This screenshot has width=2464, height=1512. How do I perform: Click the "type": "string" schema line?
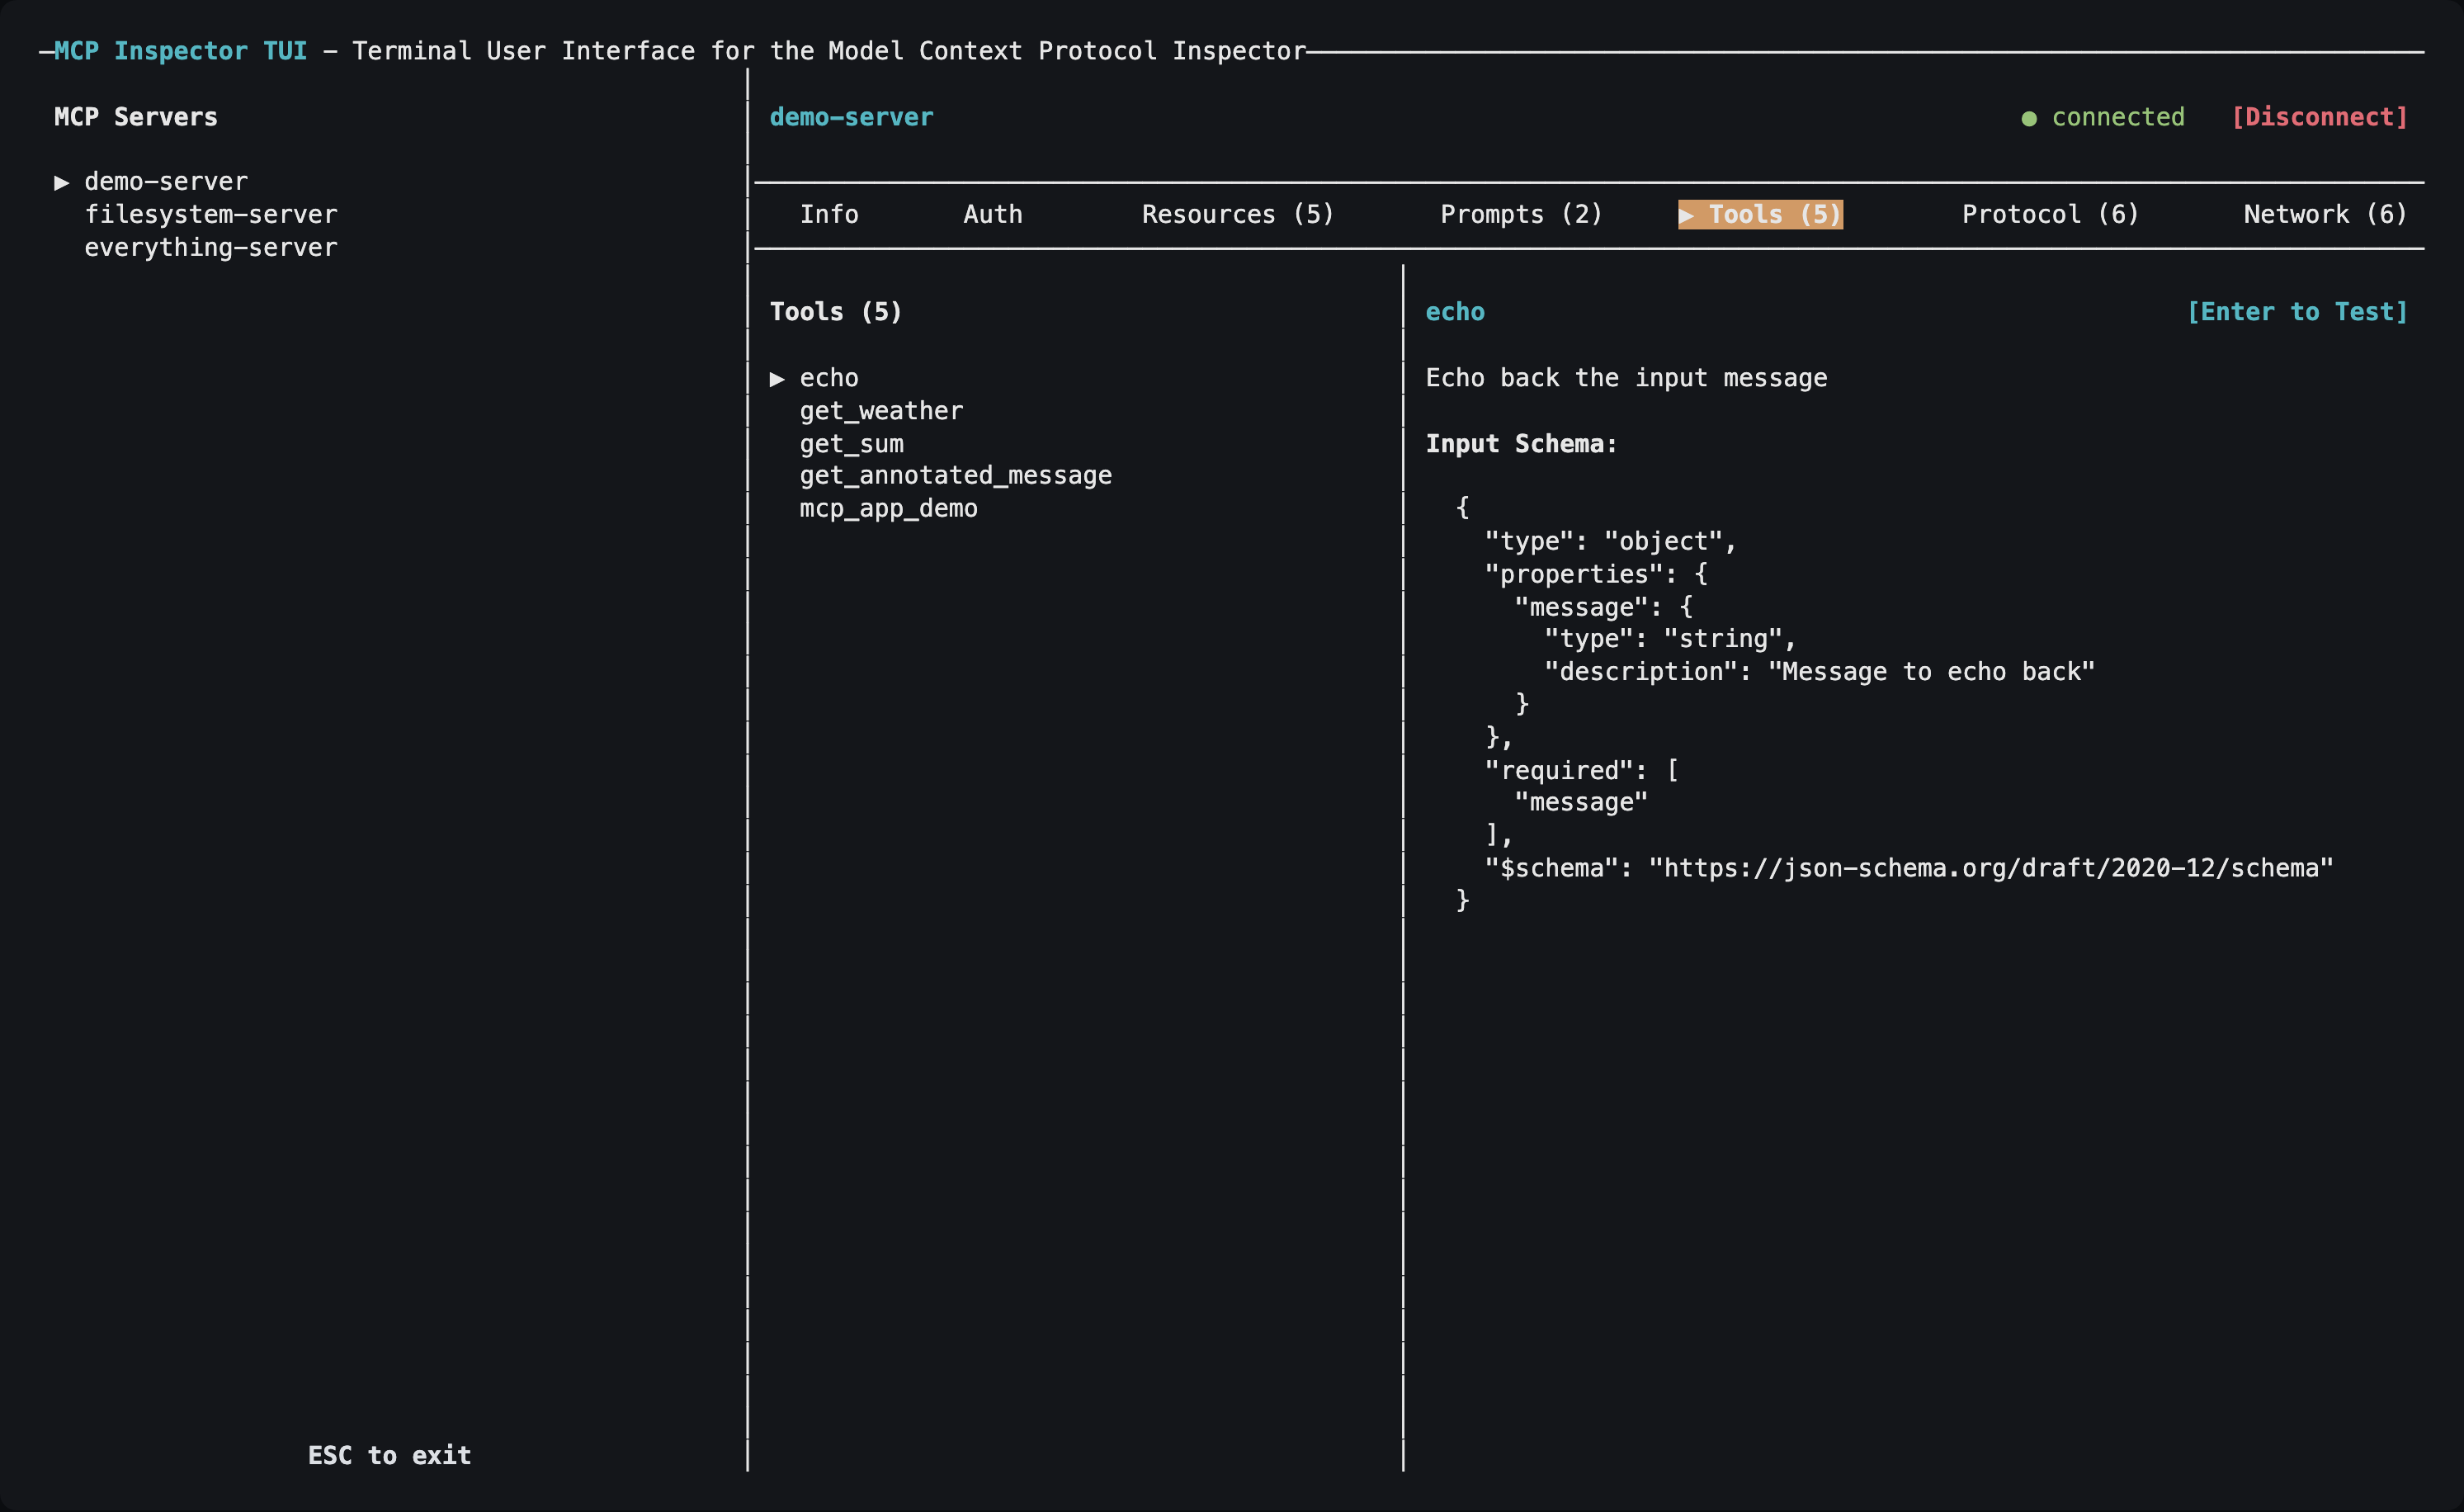(x=1670, y=640)
